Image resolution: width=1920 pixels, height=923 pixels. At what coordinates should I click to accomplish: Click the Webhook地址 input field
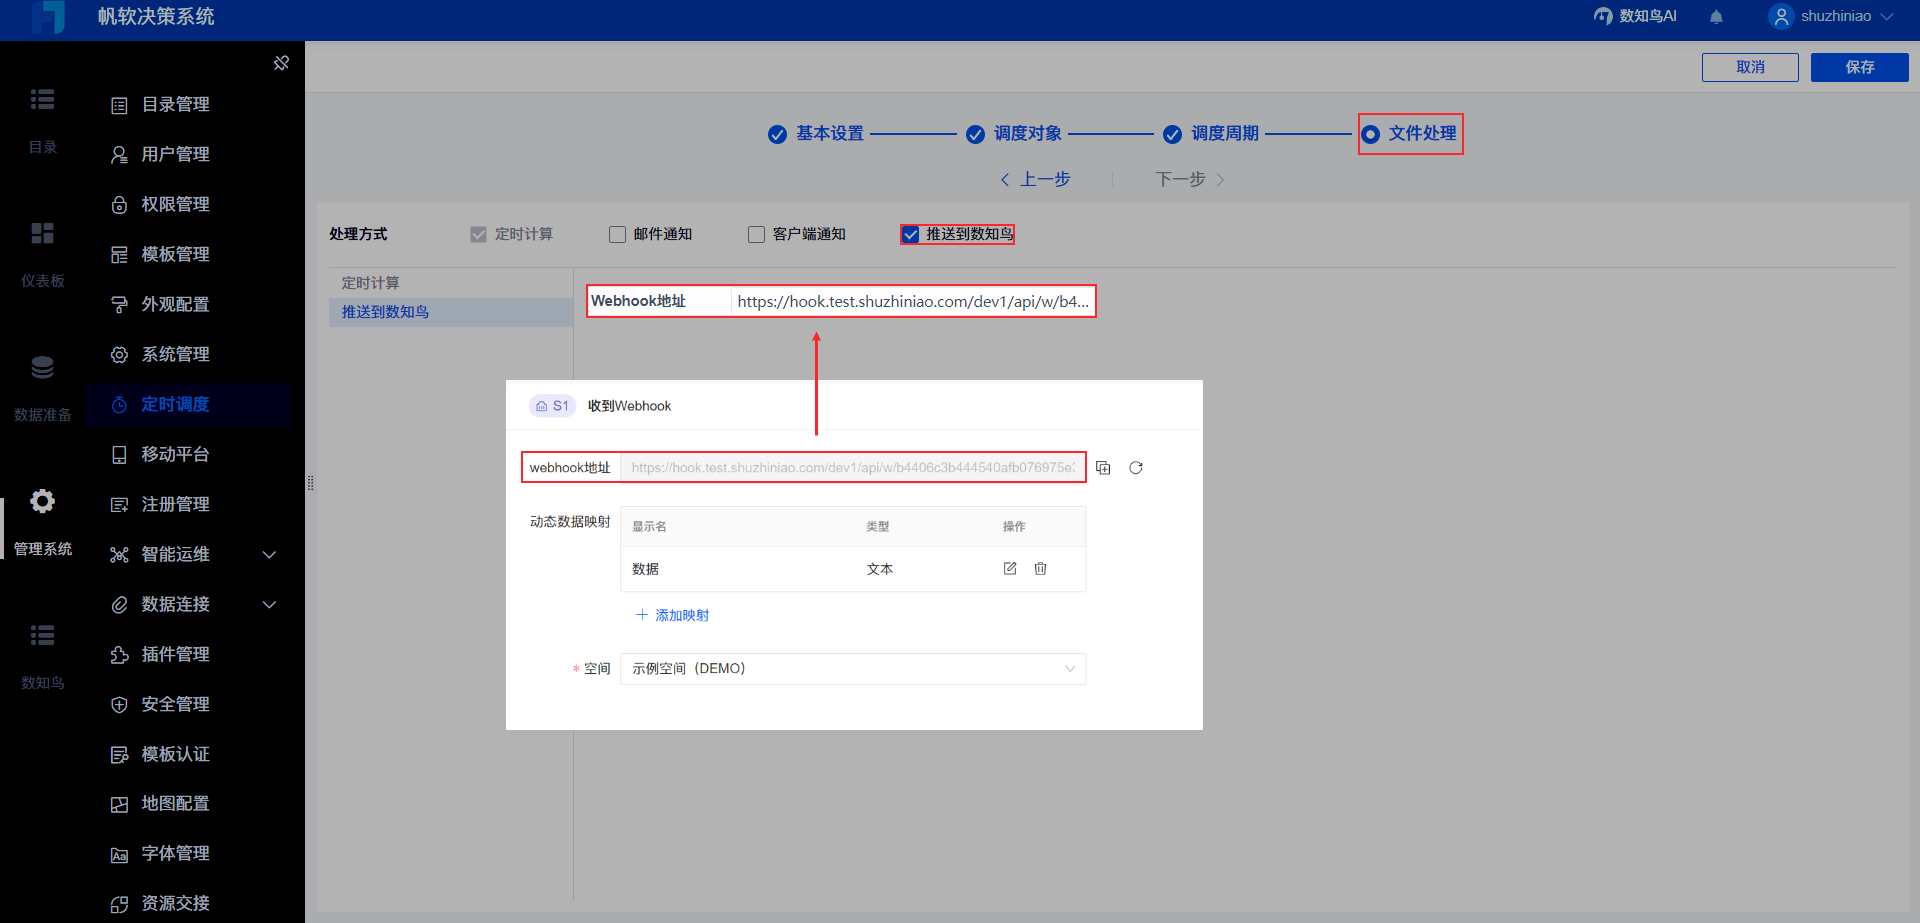(913, 301)
